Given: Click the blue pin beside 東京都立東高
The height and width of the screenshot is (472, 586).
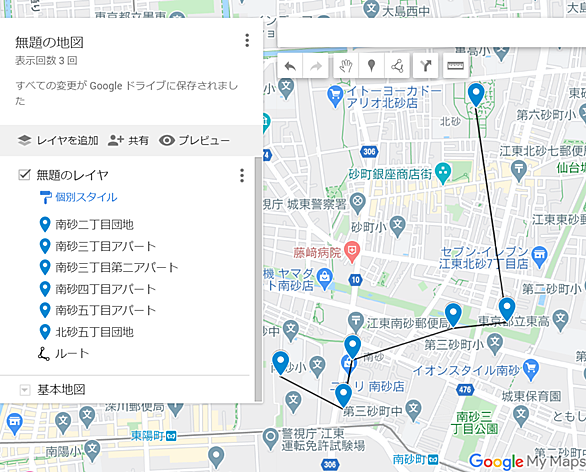Looking at the screenshot, I should point(507,309).
